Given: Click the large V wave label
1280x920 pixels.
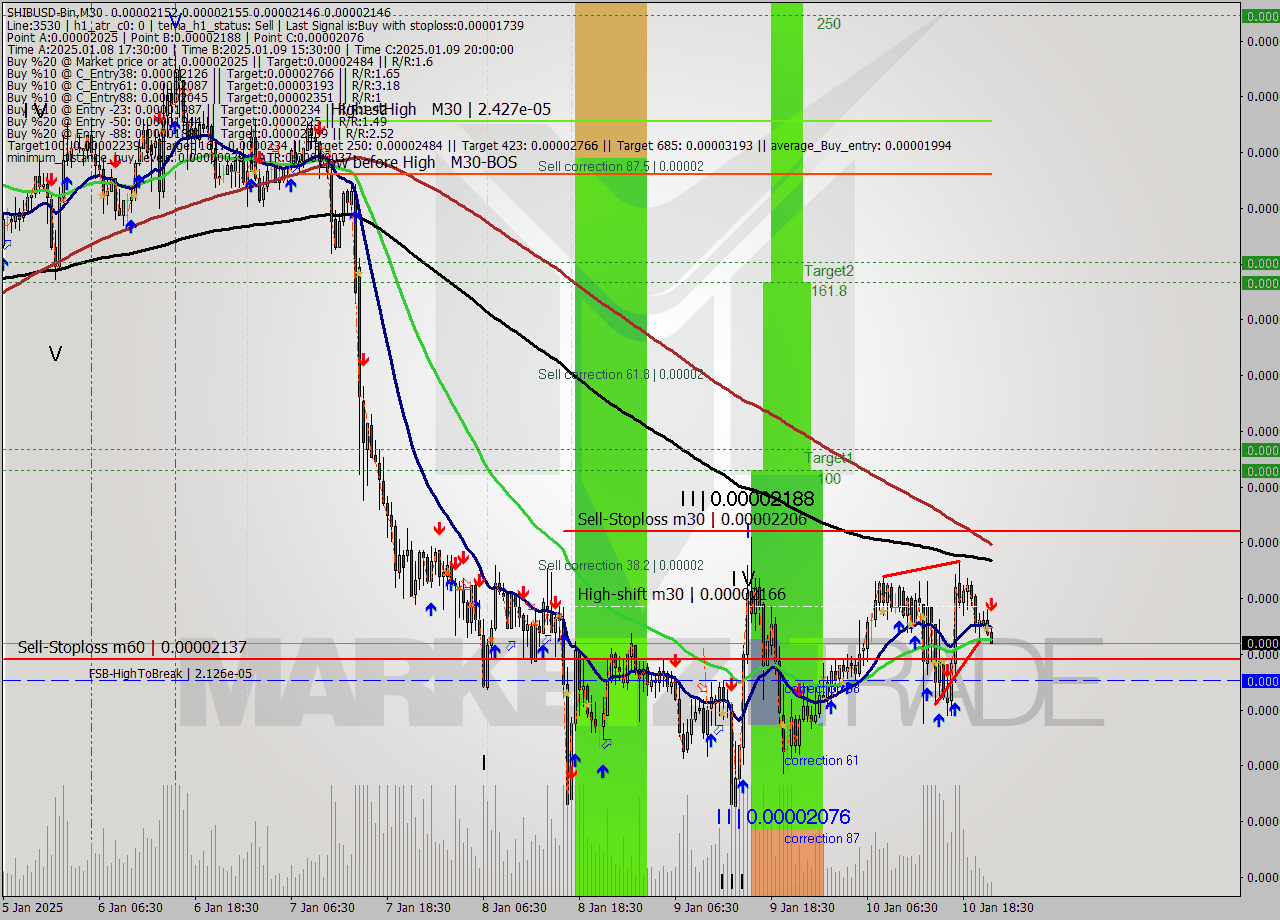Looking at the screenshot, I should [x=55, y=354].
